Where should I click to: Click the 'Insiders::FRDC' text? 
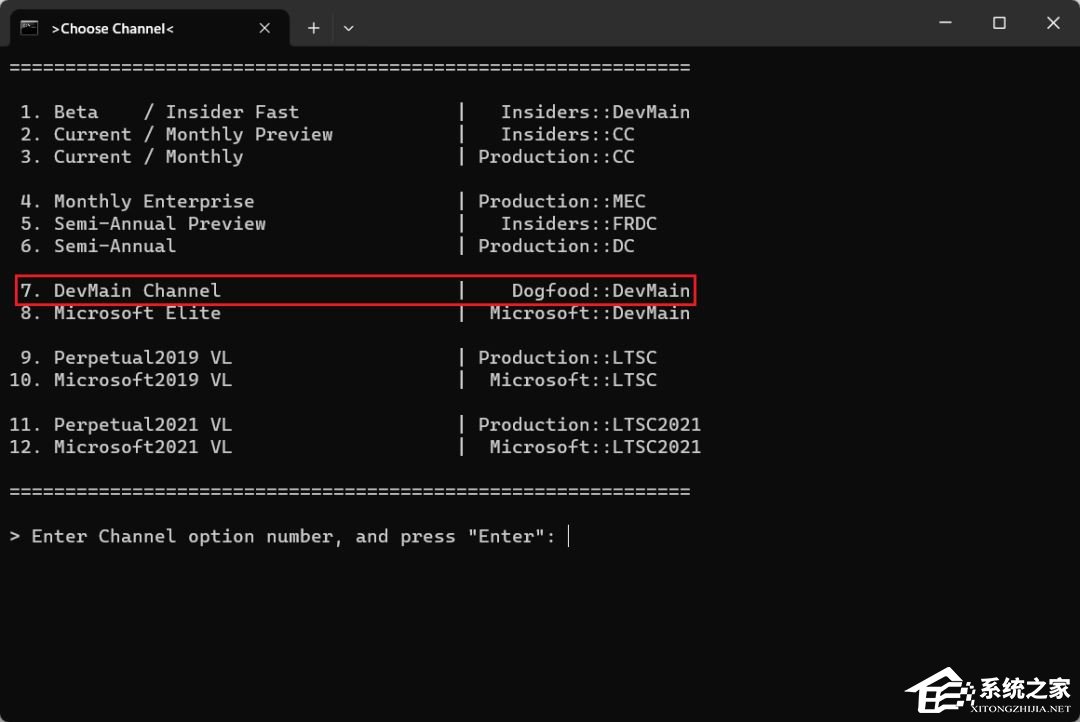579,224
